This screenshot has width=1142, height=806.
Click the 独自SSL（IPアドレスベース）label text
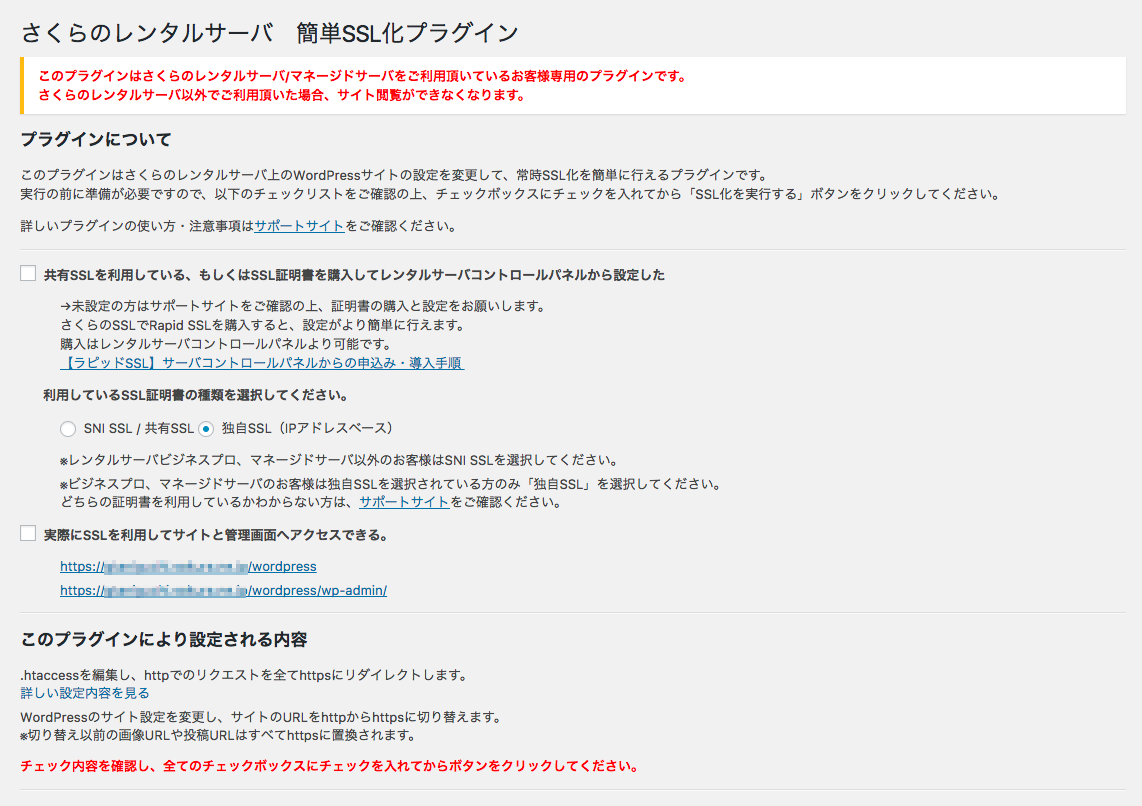(307, 428)
